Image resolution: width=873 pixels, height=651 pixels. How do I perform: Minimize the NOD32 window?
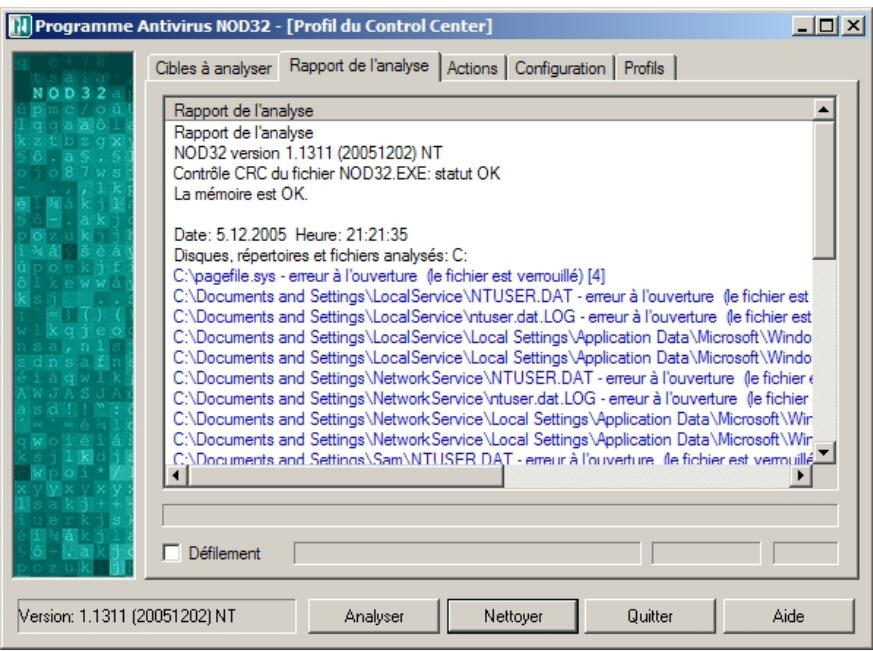[x=802, y=26]
